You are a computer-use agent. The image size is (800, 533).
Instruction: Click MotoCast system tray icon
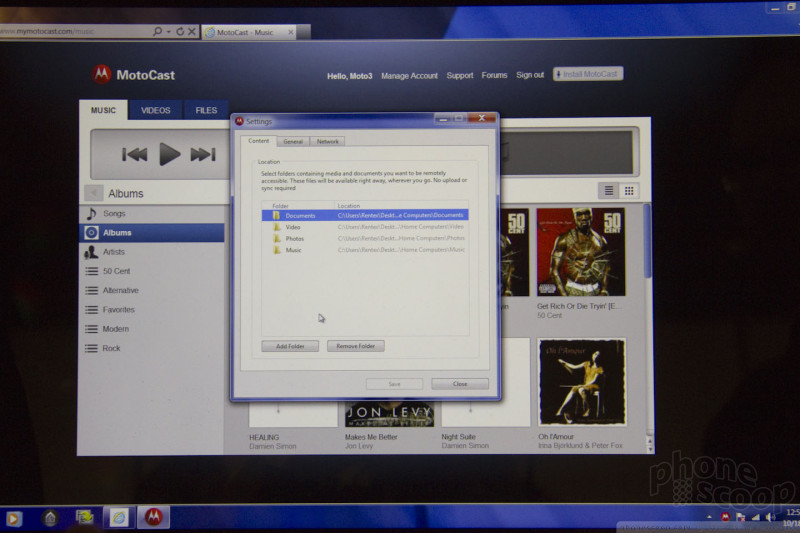[725, 517]
